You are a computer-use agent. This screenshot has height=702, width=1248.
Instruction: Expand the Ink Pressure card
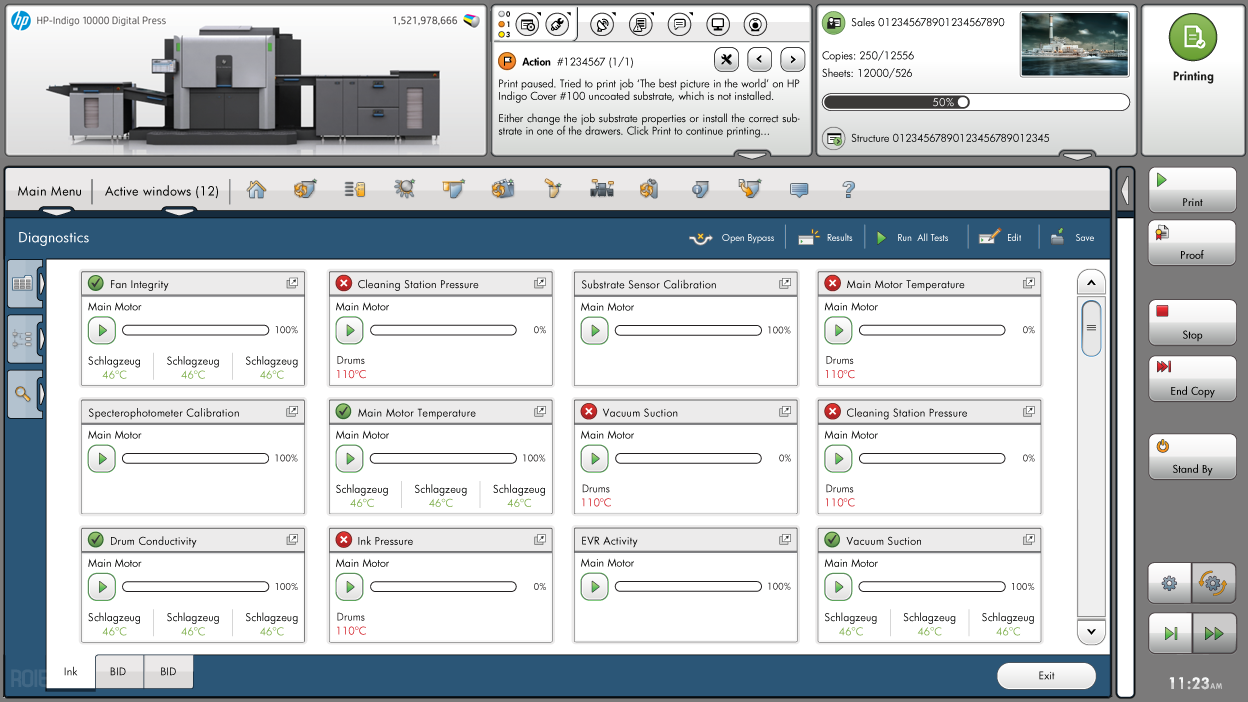click(x=540, y=540)
